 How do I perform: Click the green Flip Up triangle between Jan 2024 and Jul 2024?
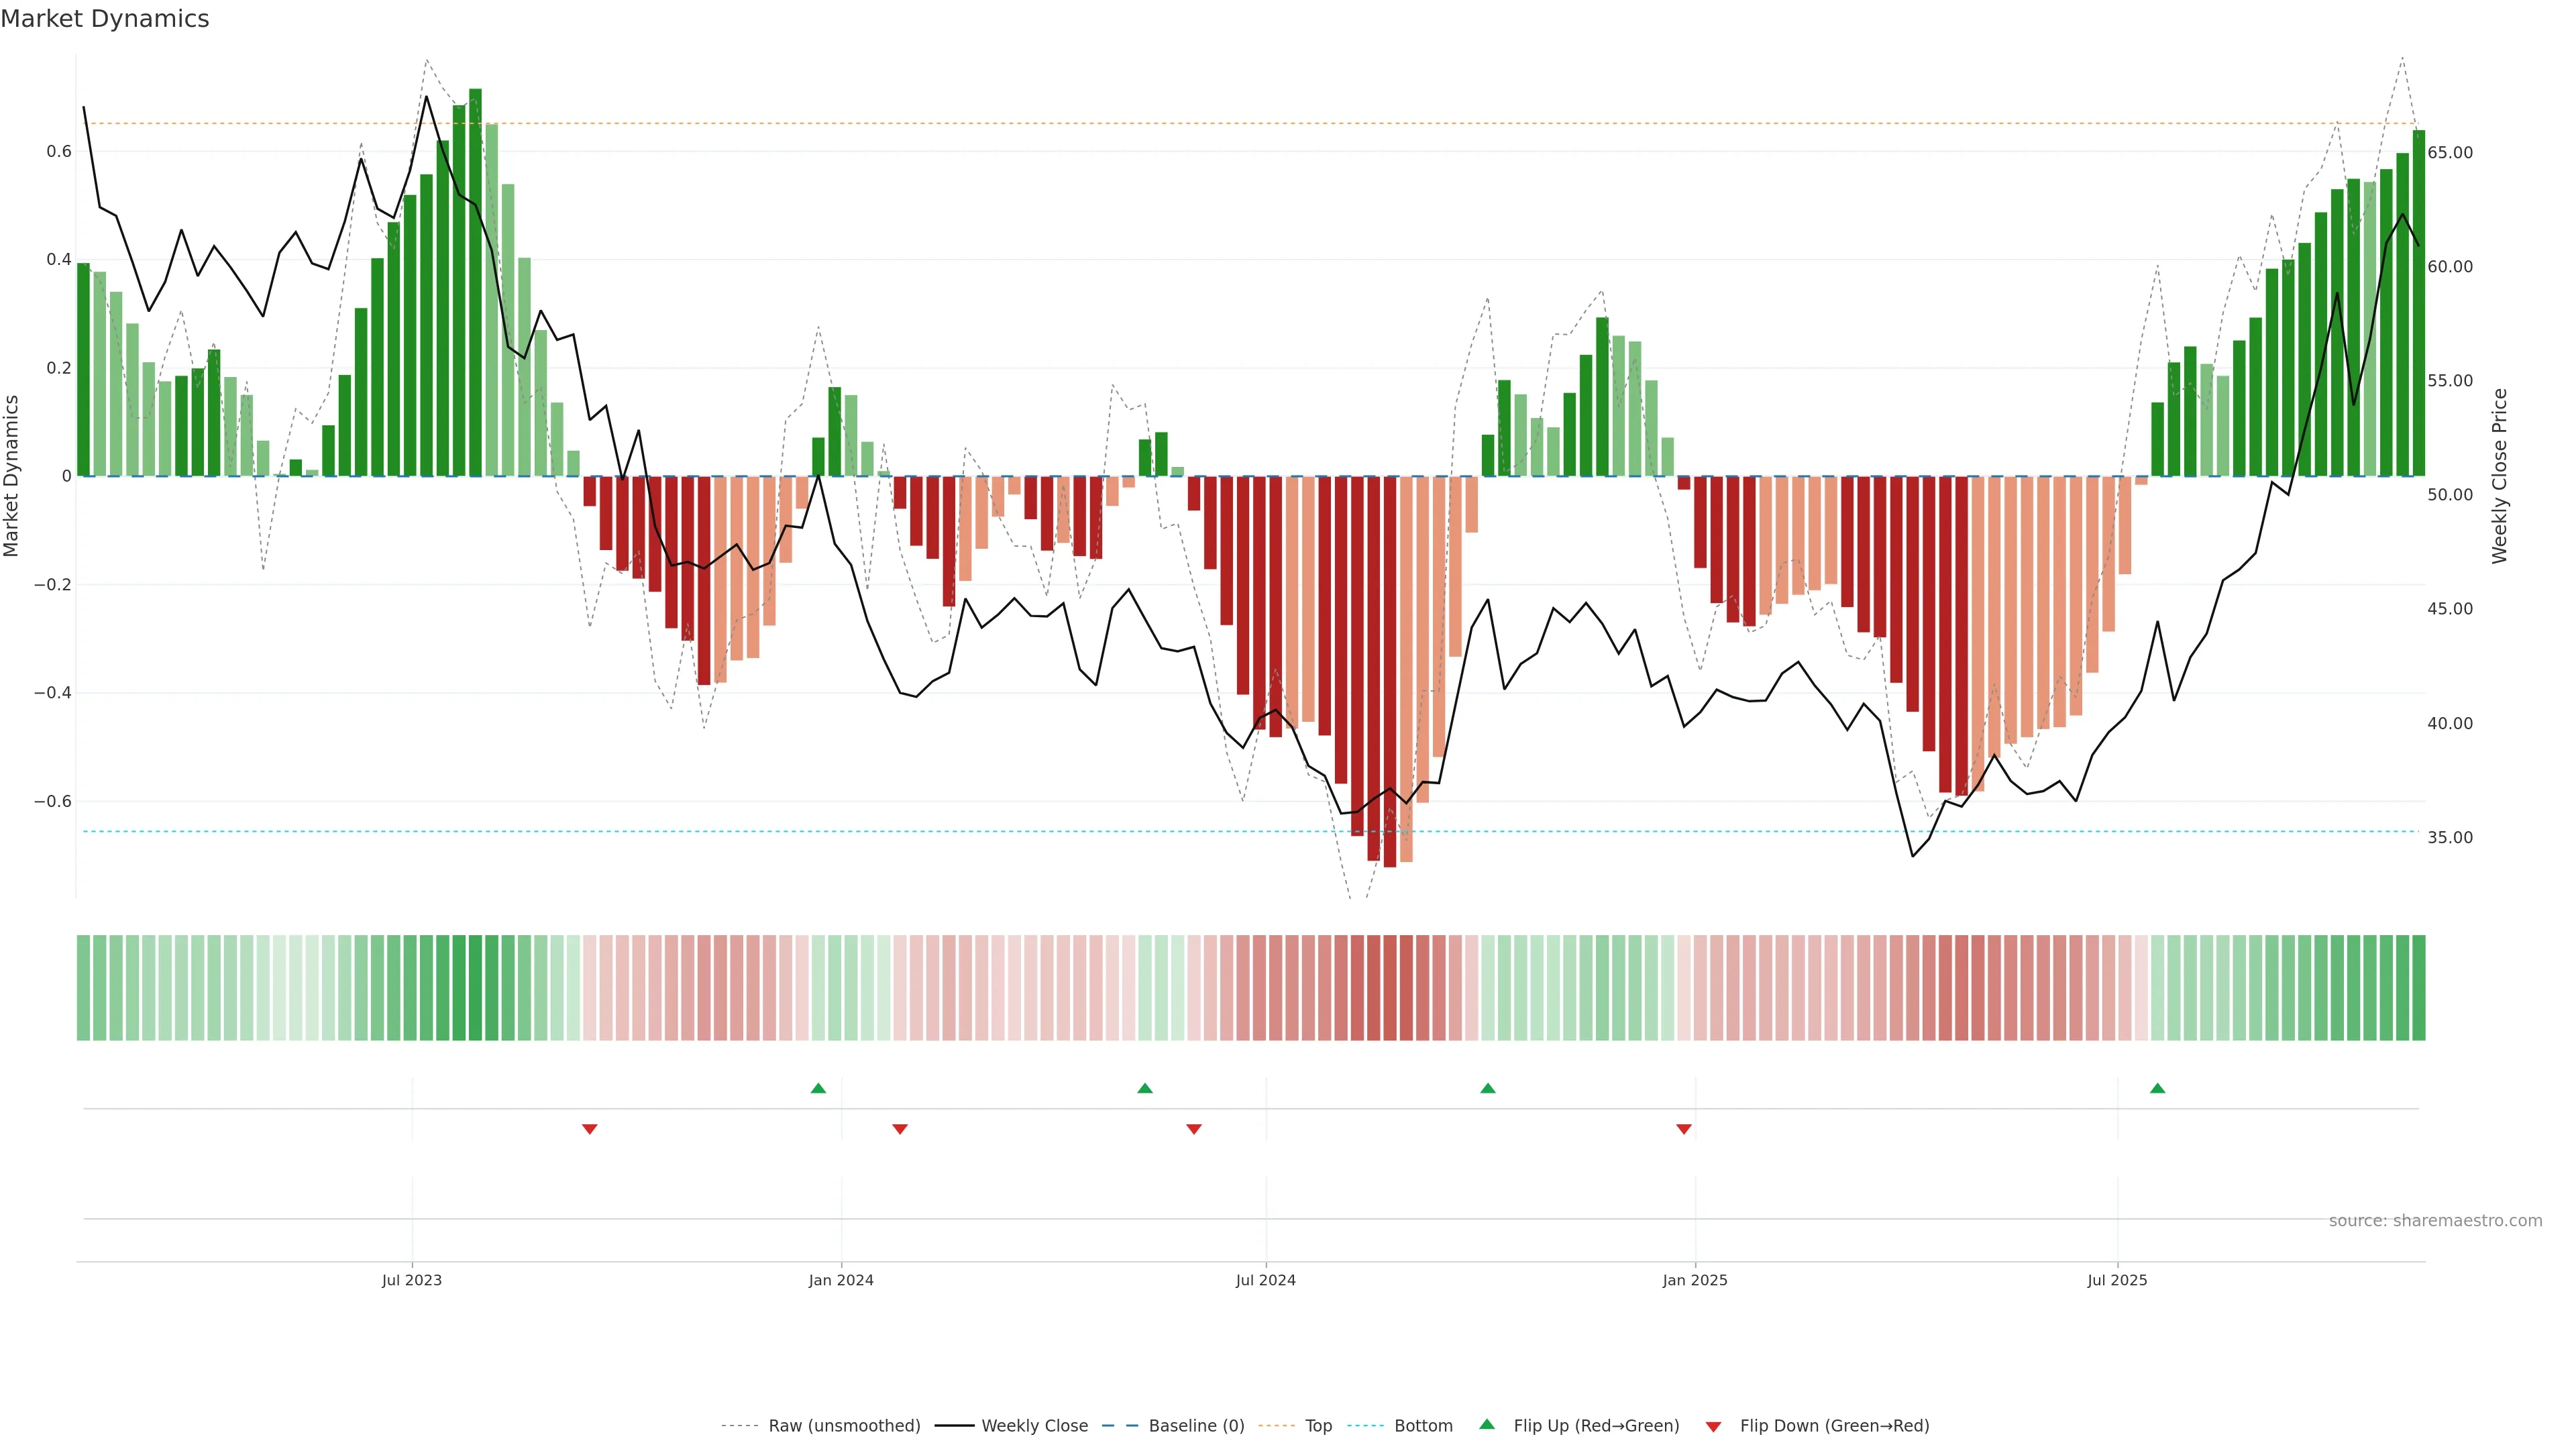pyautogui.click(x=1145, y=1088)
